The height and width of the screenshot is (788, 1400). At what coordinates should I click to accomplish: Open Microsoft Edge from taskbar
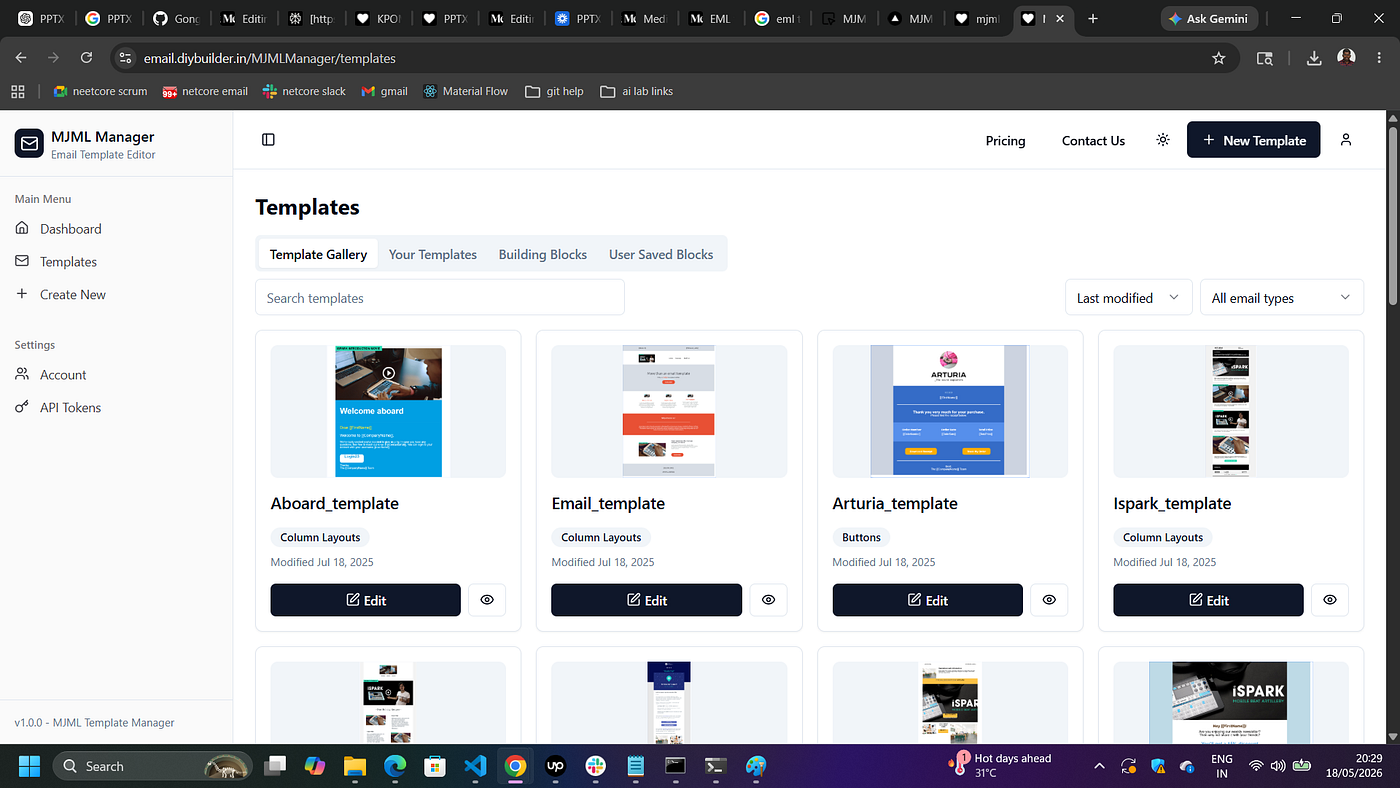pos(395,766)
